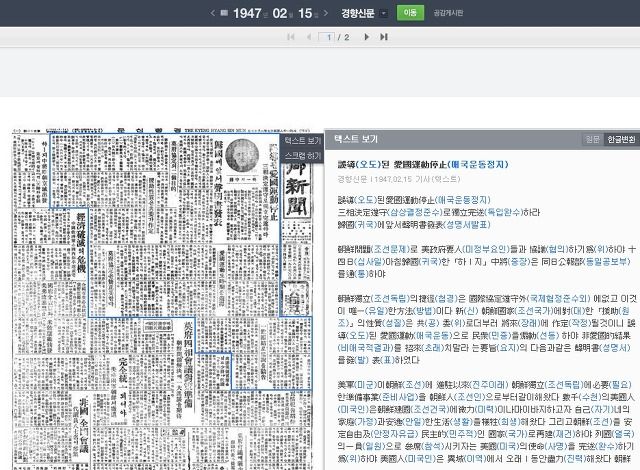Open the calendar icon beside 1947
This screenshot has height=470, width=640.
pyautogui.click(x=224, y=13)
